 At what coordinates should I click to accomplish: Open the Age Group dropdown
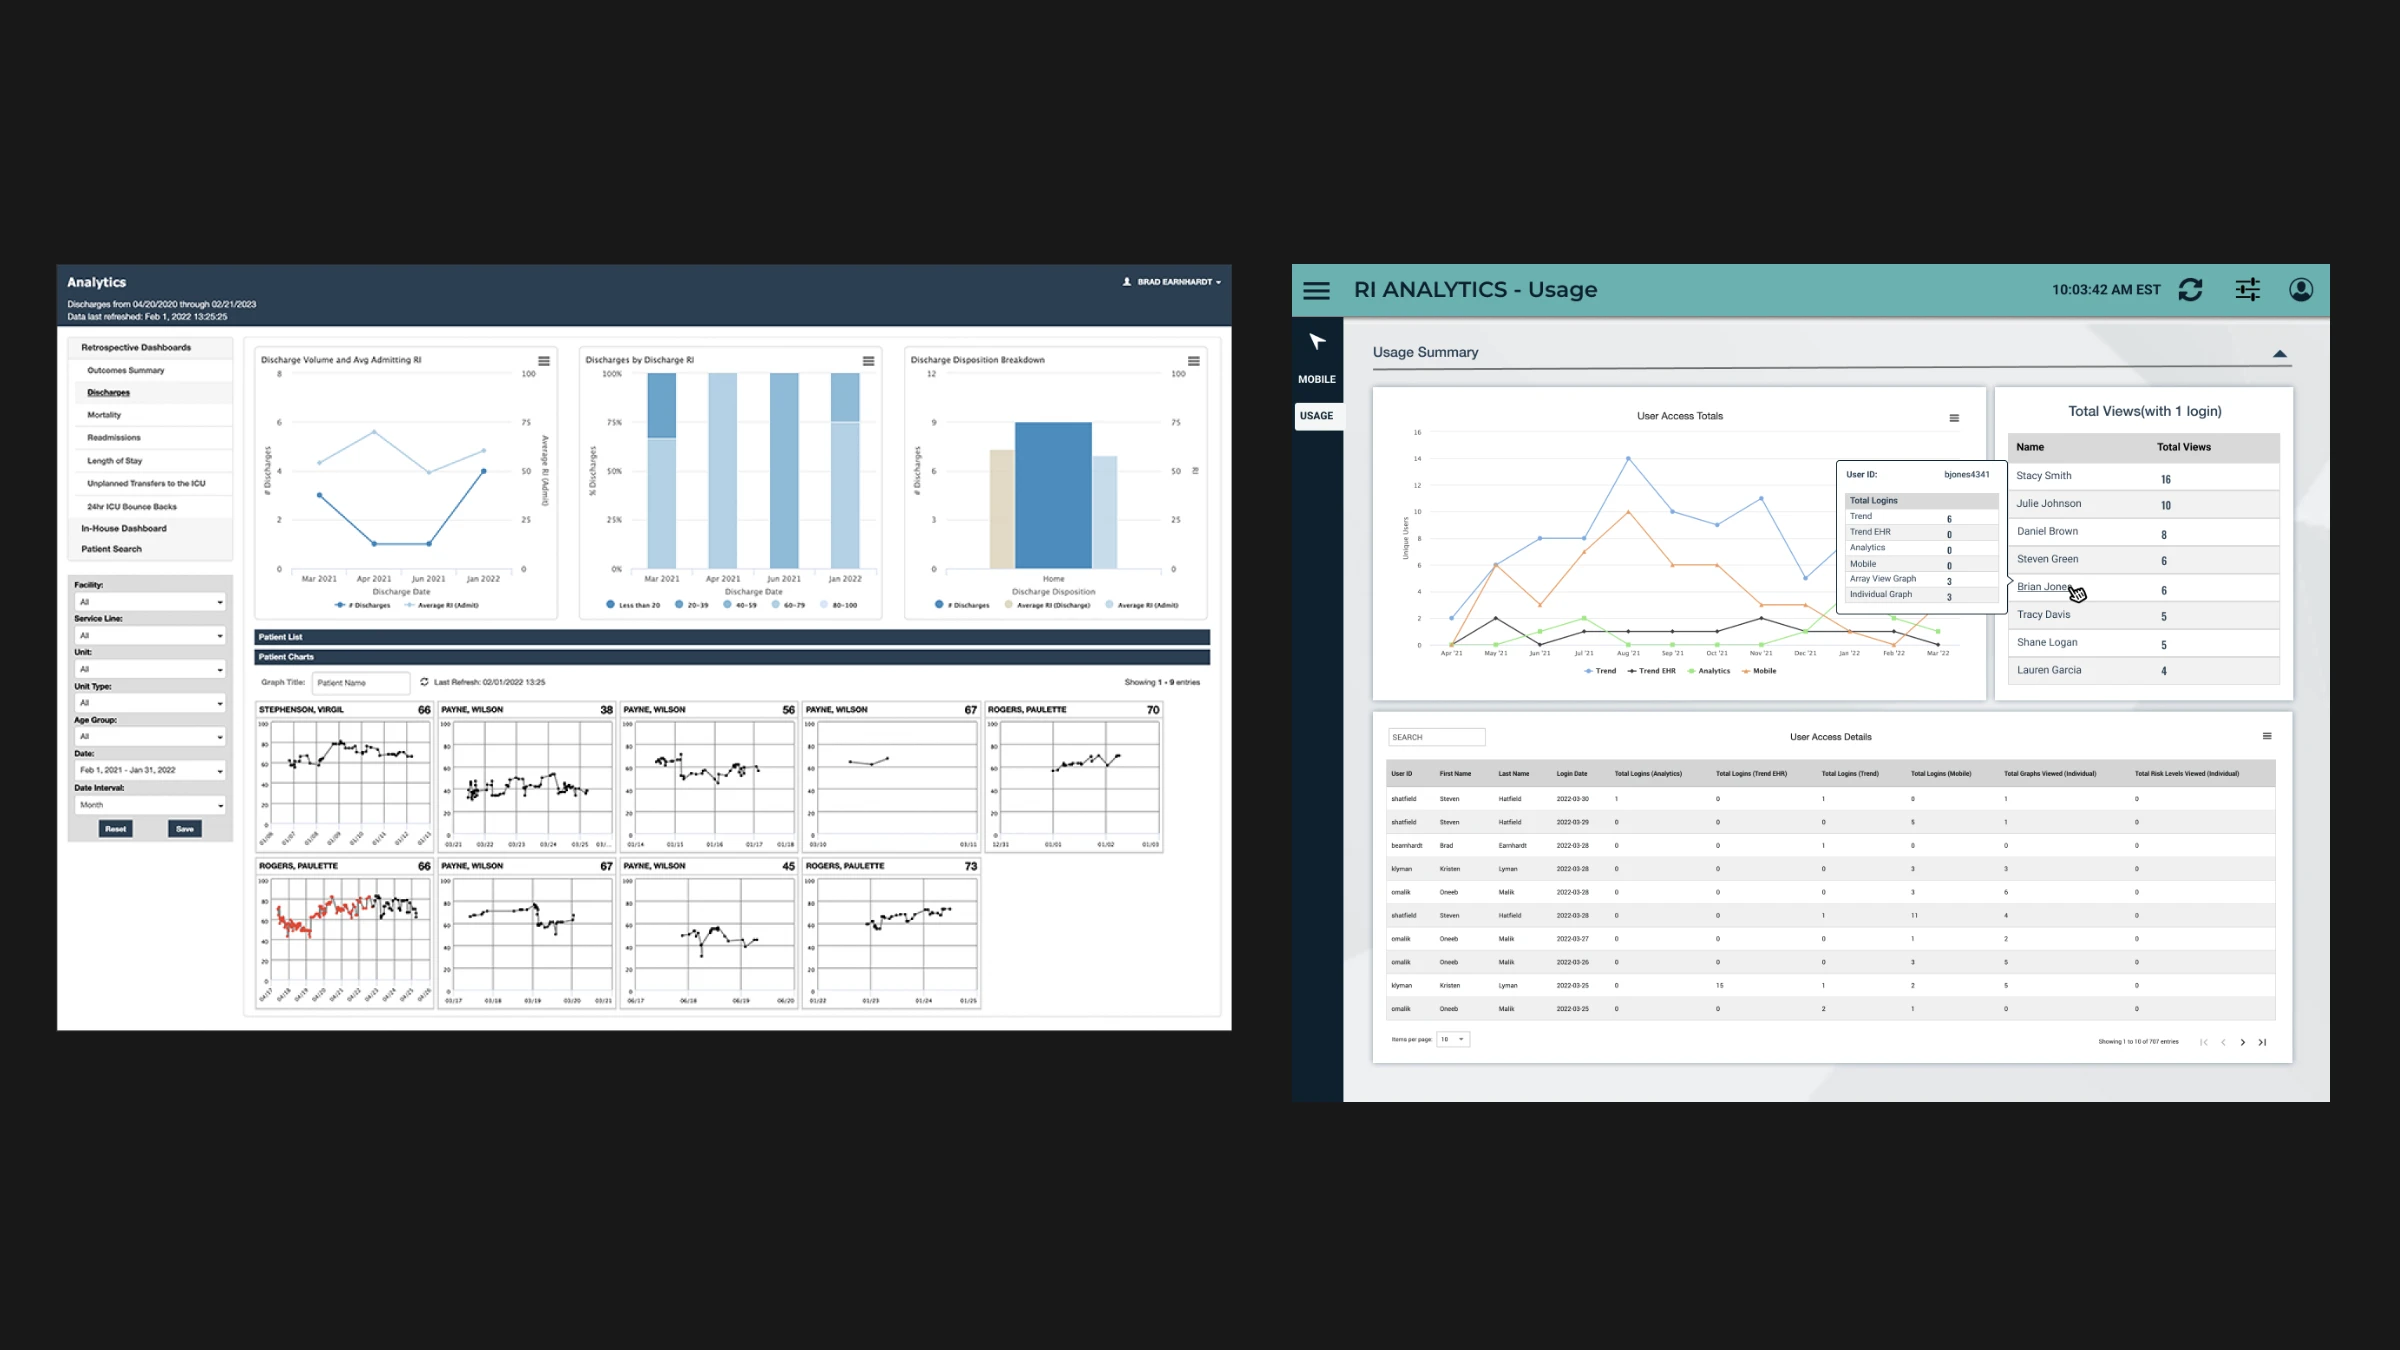pyautogui.click(x=151, y=737)
